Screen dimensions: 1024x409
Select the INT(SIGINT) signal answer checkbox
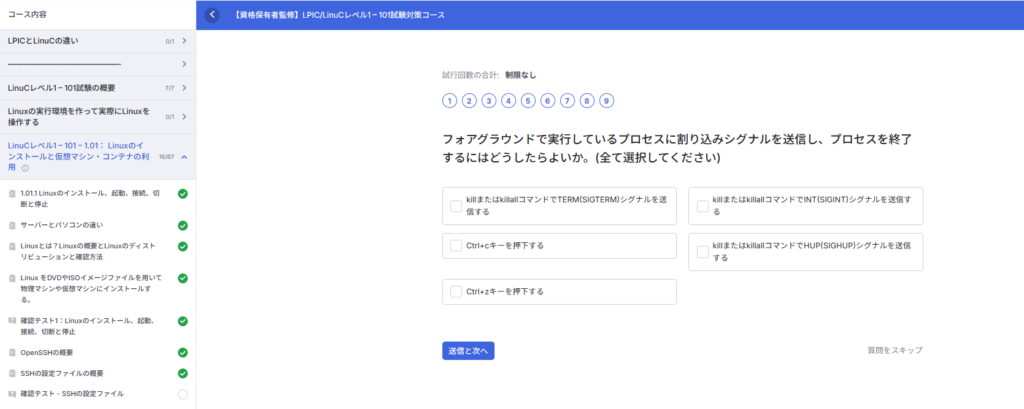pyautogui.click(x=703, y=205)
